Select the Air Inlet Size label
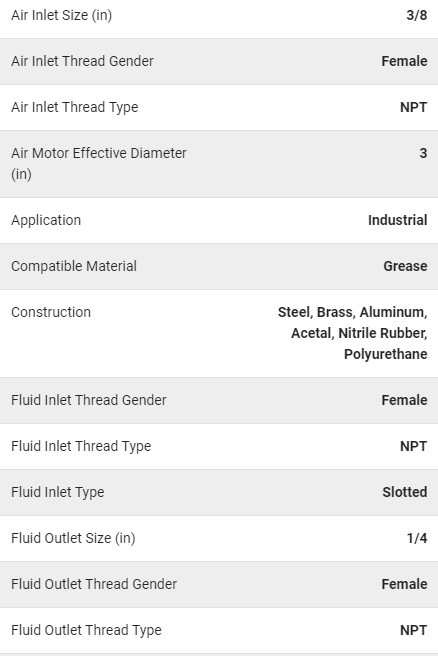 click(61, 15)
